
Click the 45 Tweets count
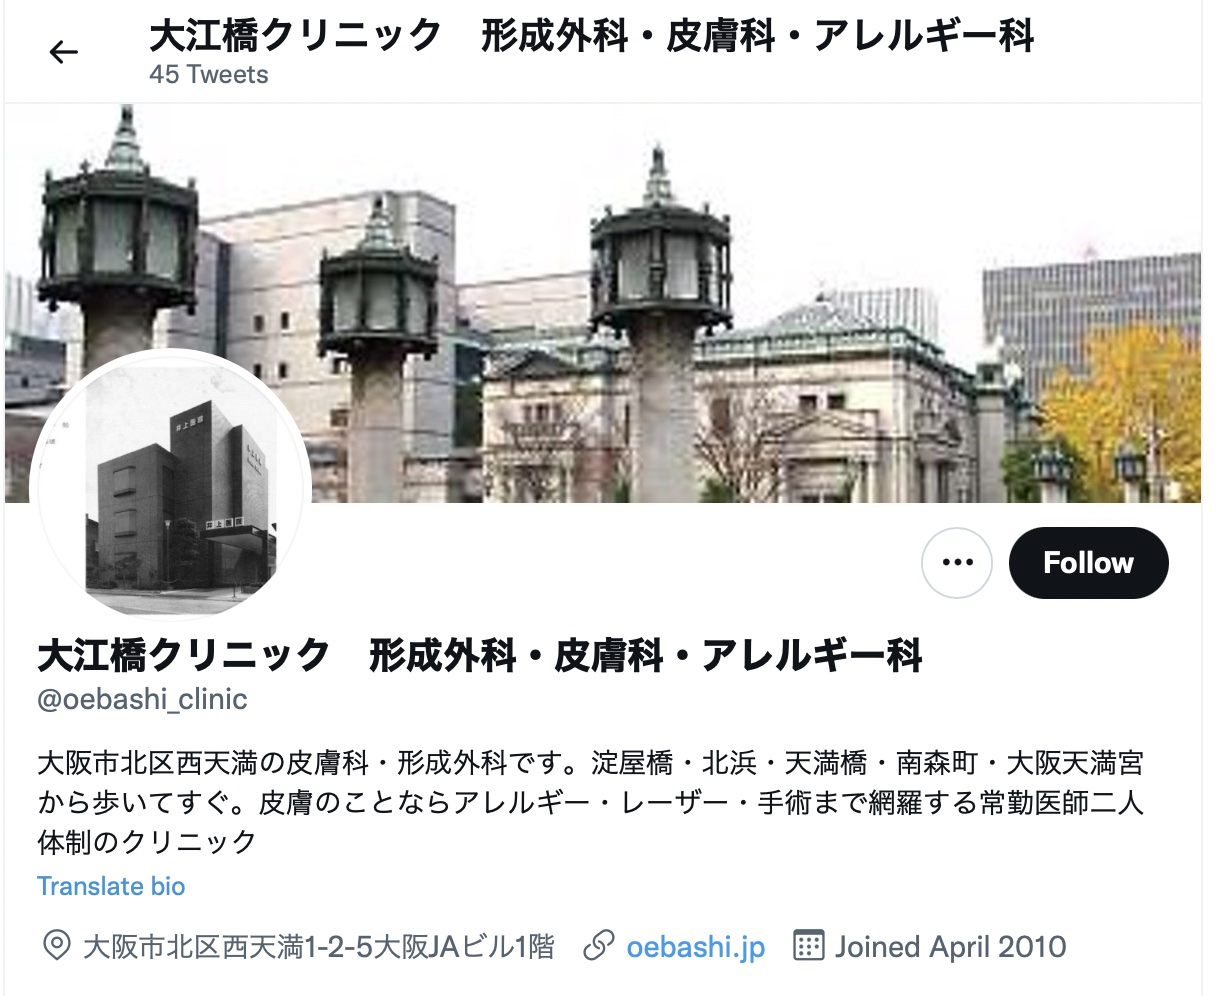pyautogui.click(x=209, y=75)
